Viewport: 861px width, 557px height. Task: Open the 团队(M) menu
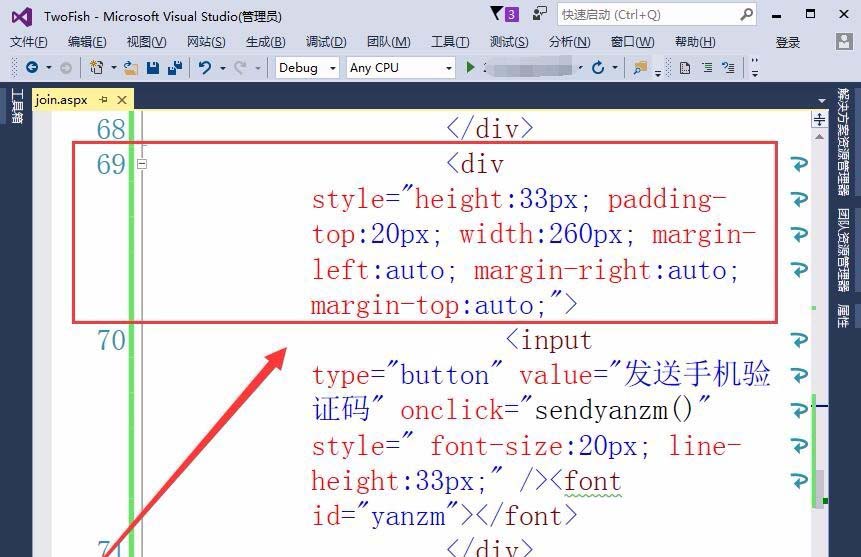coord(389,42)
